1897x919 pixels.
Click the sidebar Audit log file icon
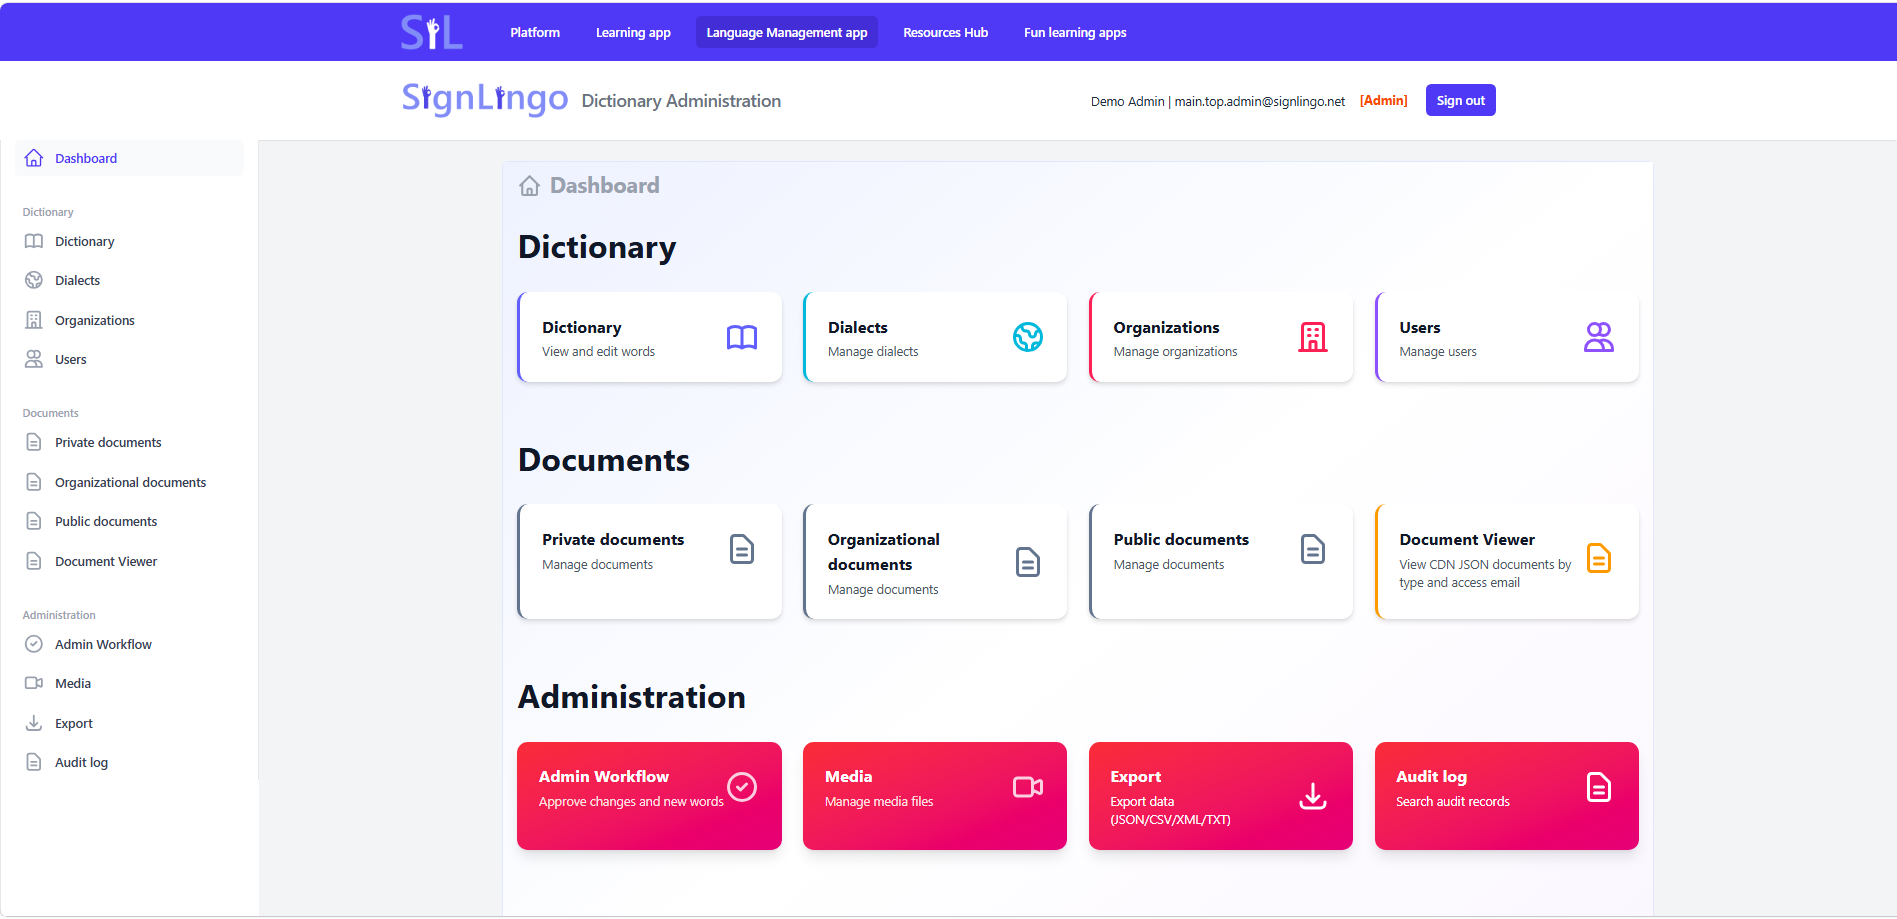34,762
